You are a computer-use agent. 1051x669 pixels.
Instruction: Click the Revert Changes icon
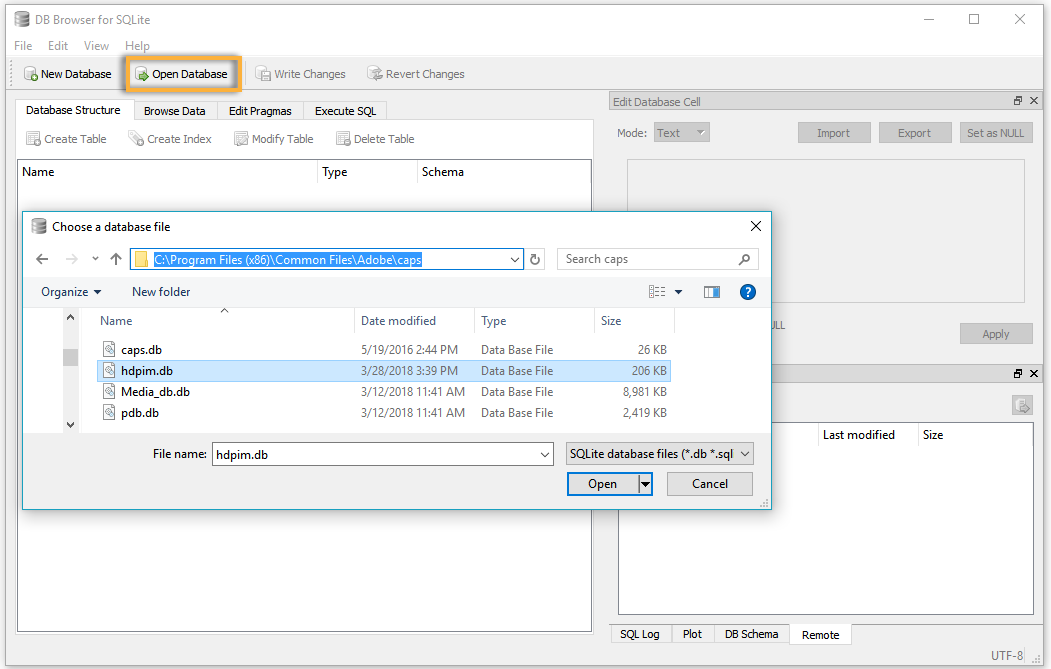(x=415, y=73)
